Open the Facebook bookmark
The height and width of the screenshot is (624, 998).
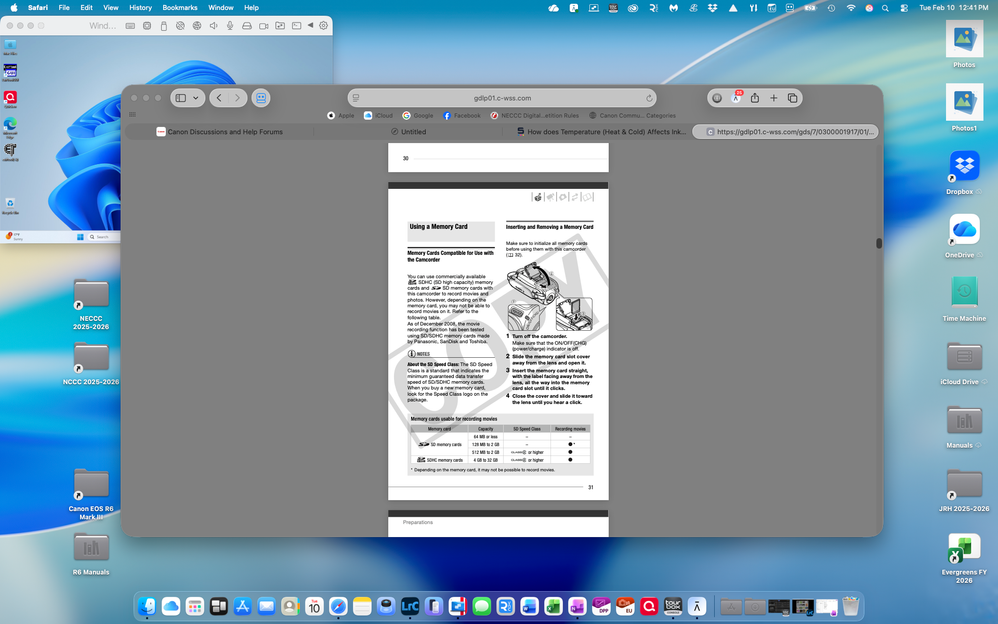[461, 116]
